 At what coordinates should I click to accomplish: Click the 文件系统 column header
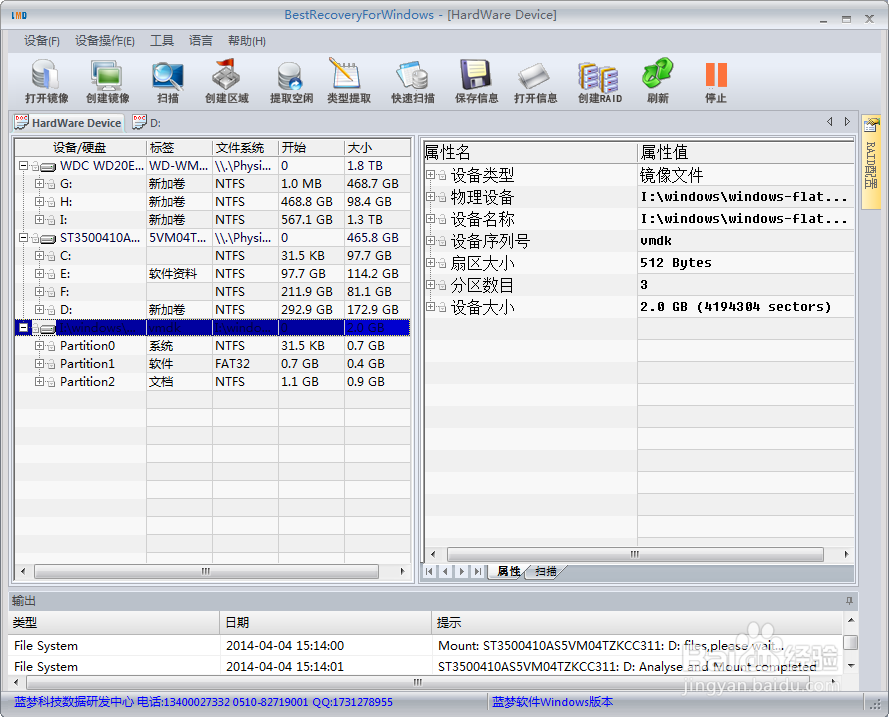tap(245, 148)
